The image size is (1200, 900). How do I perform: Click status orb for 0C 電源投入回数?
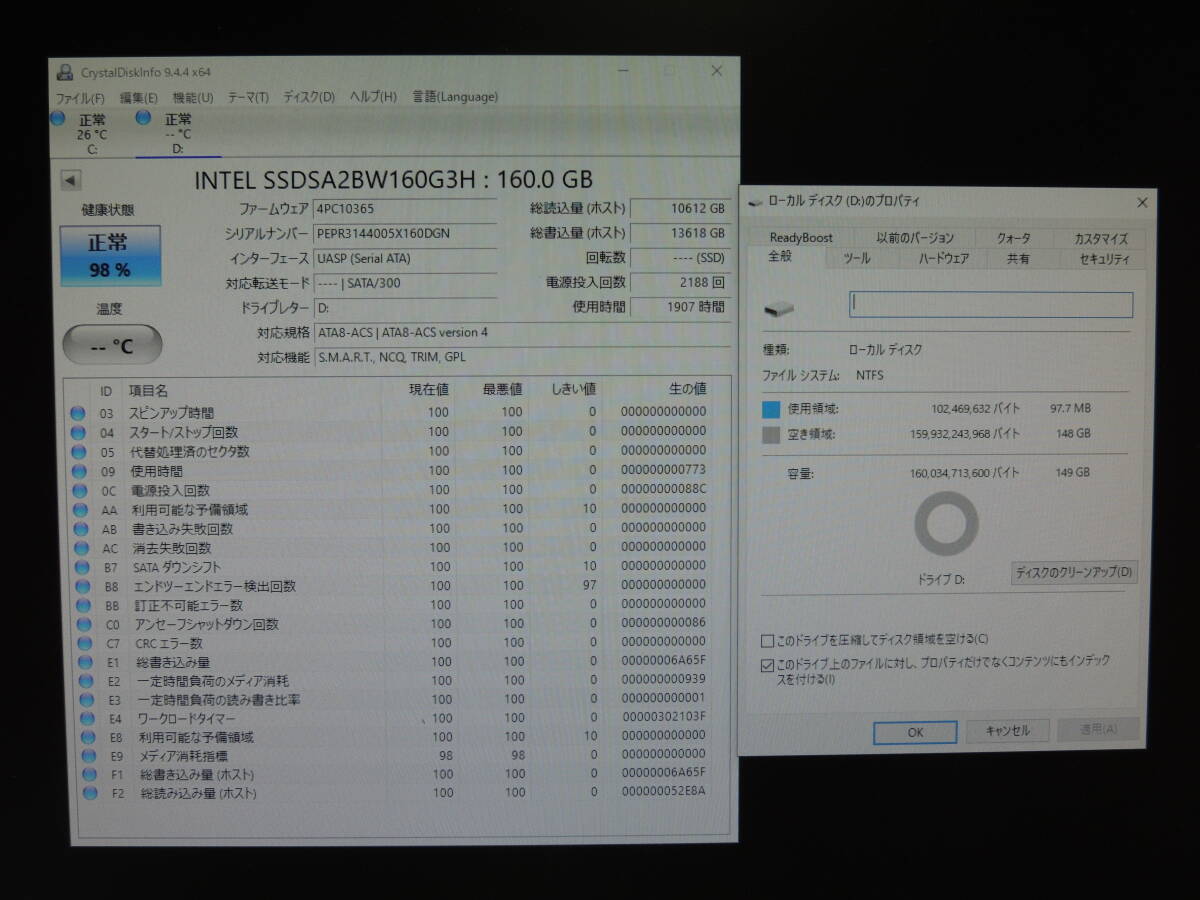80,490
